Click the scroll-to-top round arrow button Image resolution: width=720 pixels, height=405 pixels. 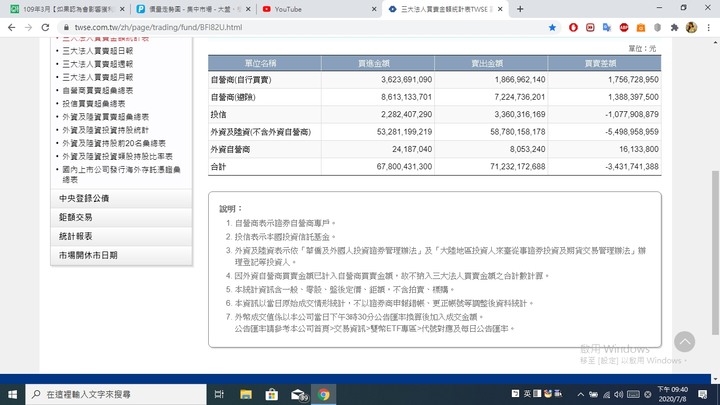pos(684,342)
